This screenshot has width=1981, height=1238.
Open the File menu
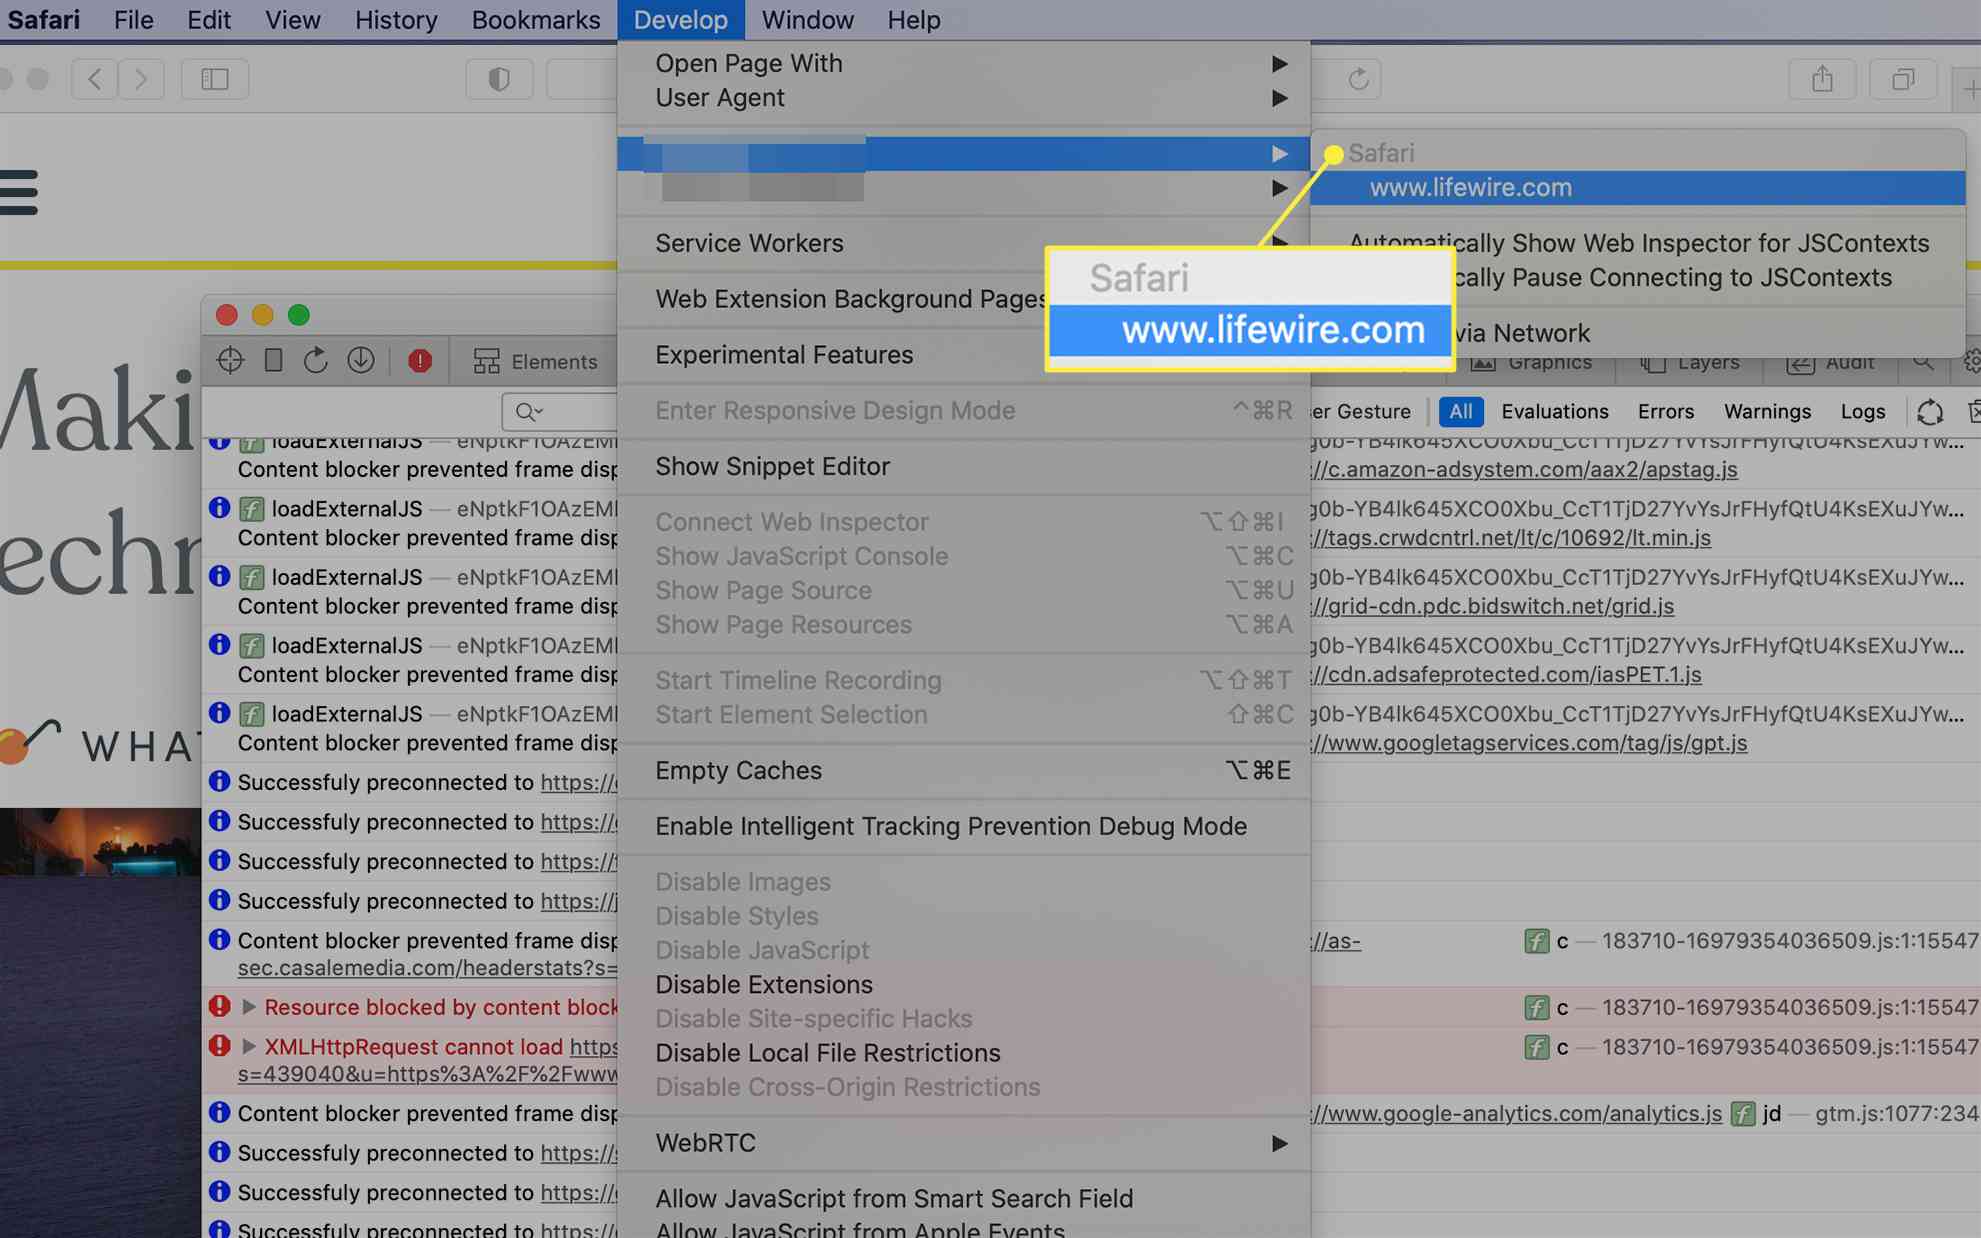click(x=133, y=20)
